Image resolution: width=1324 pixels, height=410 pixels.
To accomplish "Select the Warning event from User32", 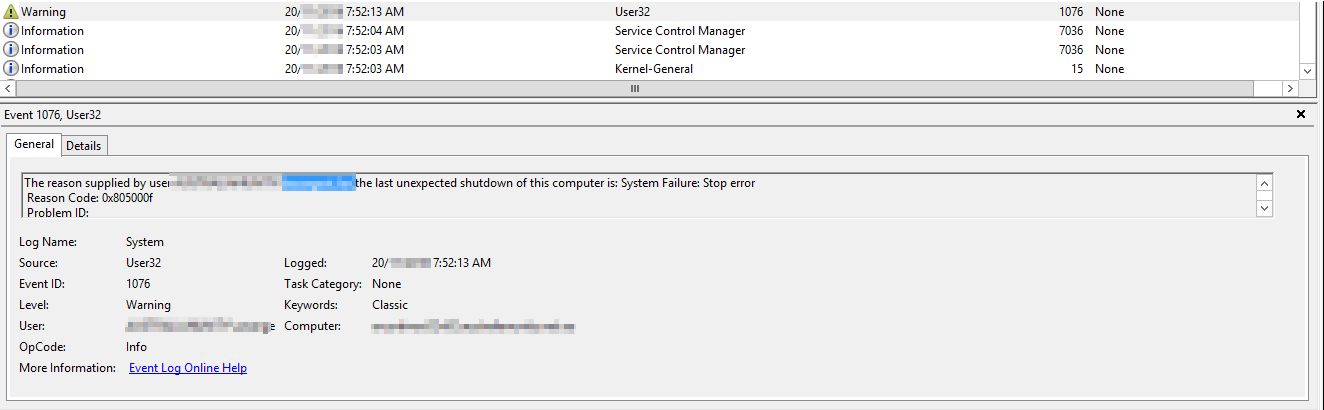I will [650, 12].
